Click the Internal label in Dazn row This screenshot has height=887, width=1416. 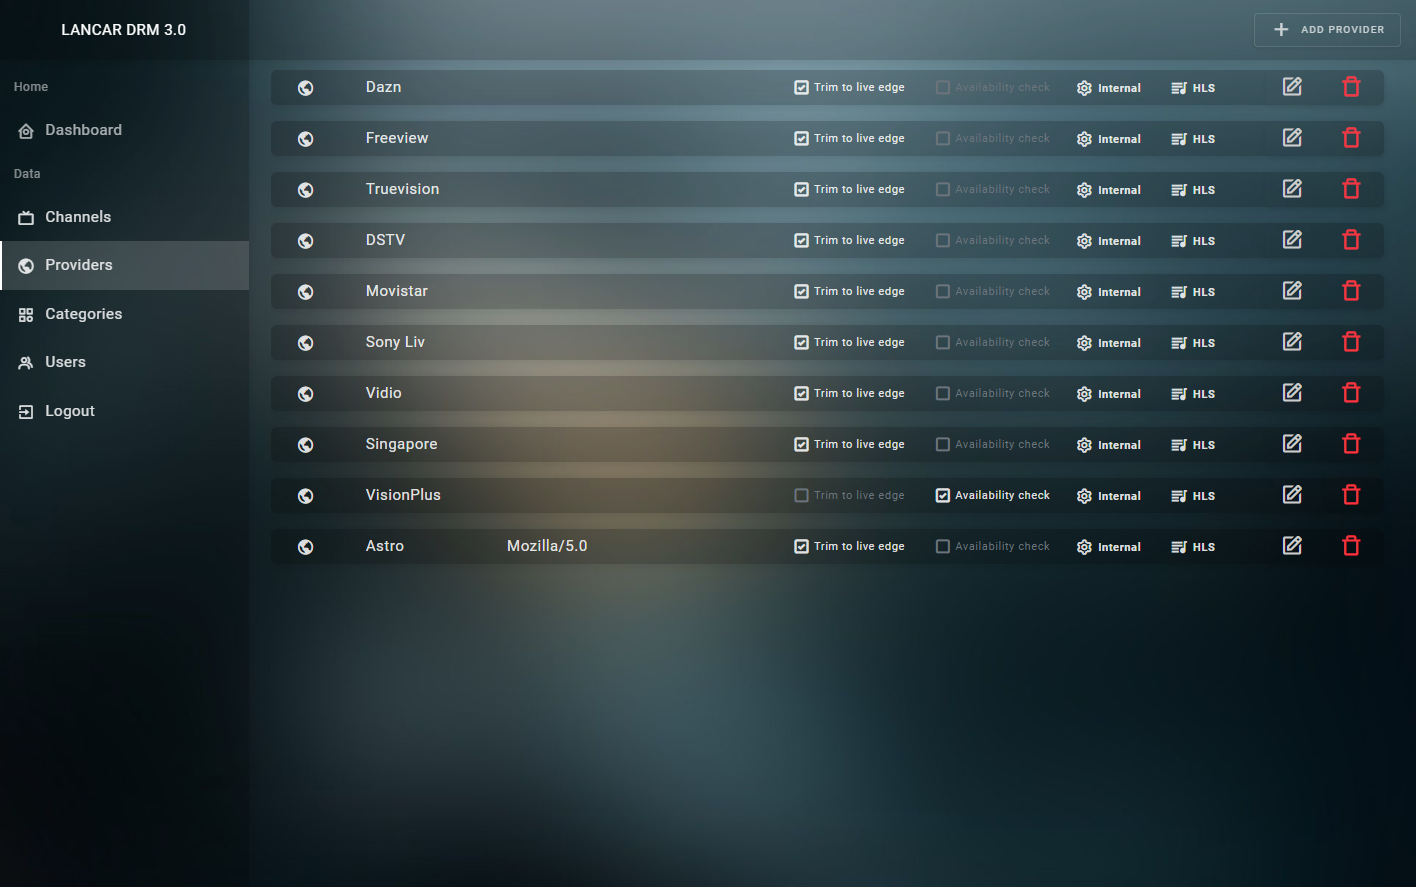coord(1119,88)
